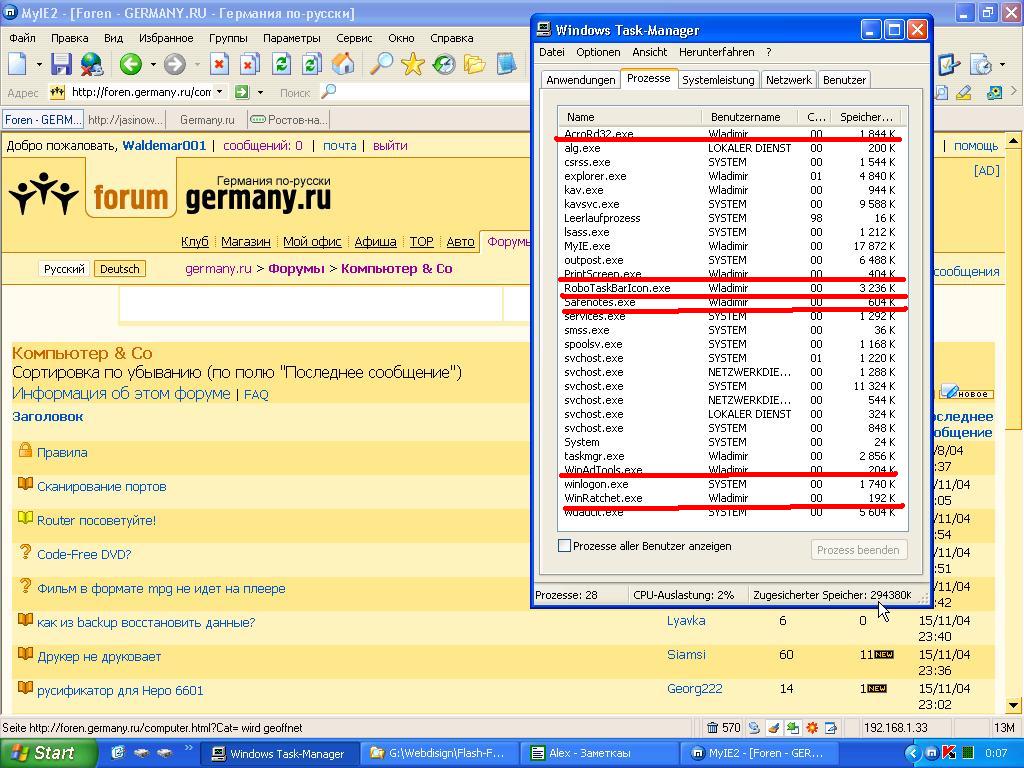
Task: Go to the Home page icon
Action: pos(344,64)
